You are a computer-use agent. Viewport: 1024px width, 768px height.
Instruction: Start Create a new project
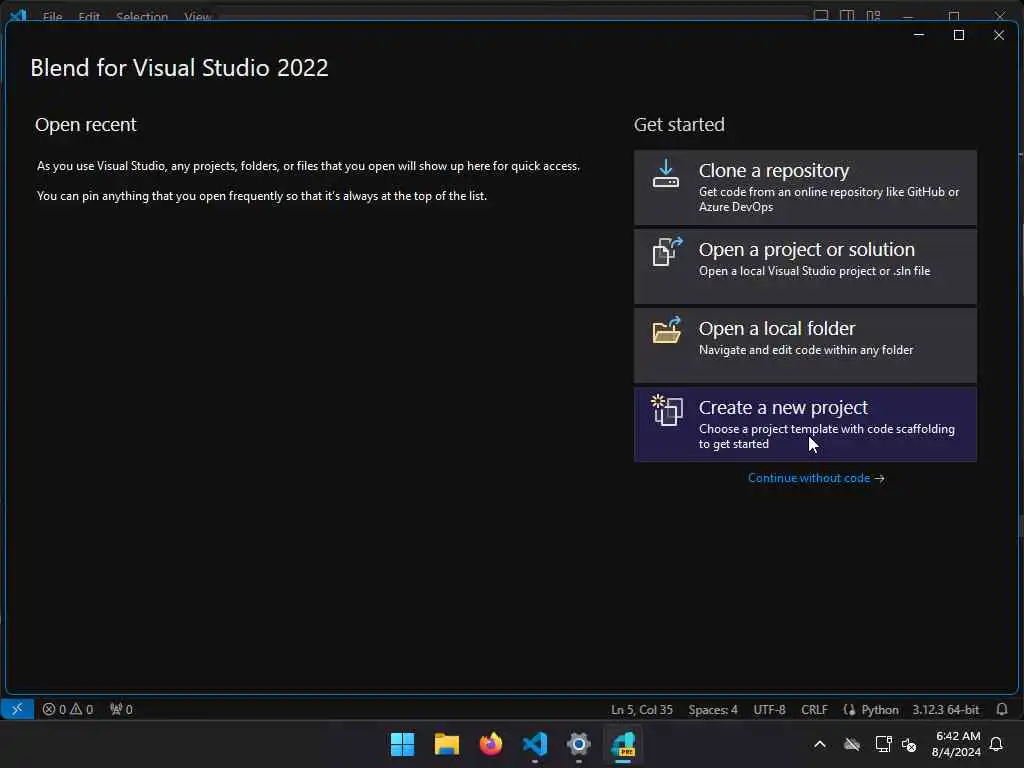tap(805, 424)
